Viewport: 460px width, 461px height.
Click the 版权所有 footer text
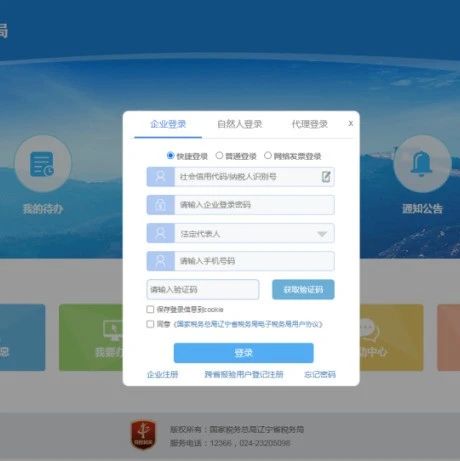pos(237,429)
